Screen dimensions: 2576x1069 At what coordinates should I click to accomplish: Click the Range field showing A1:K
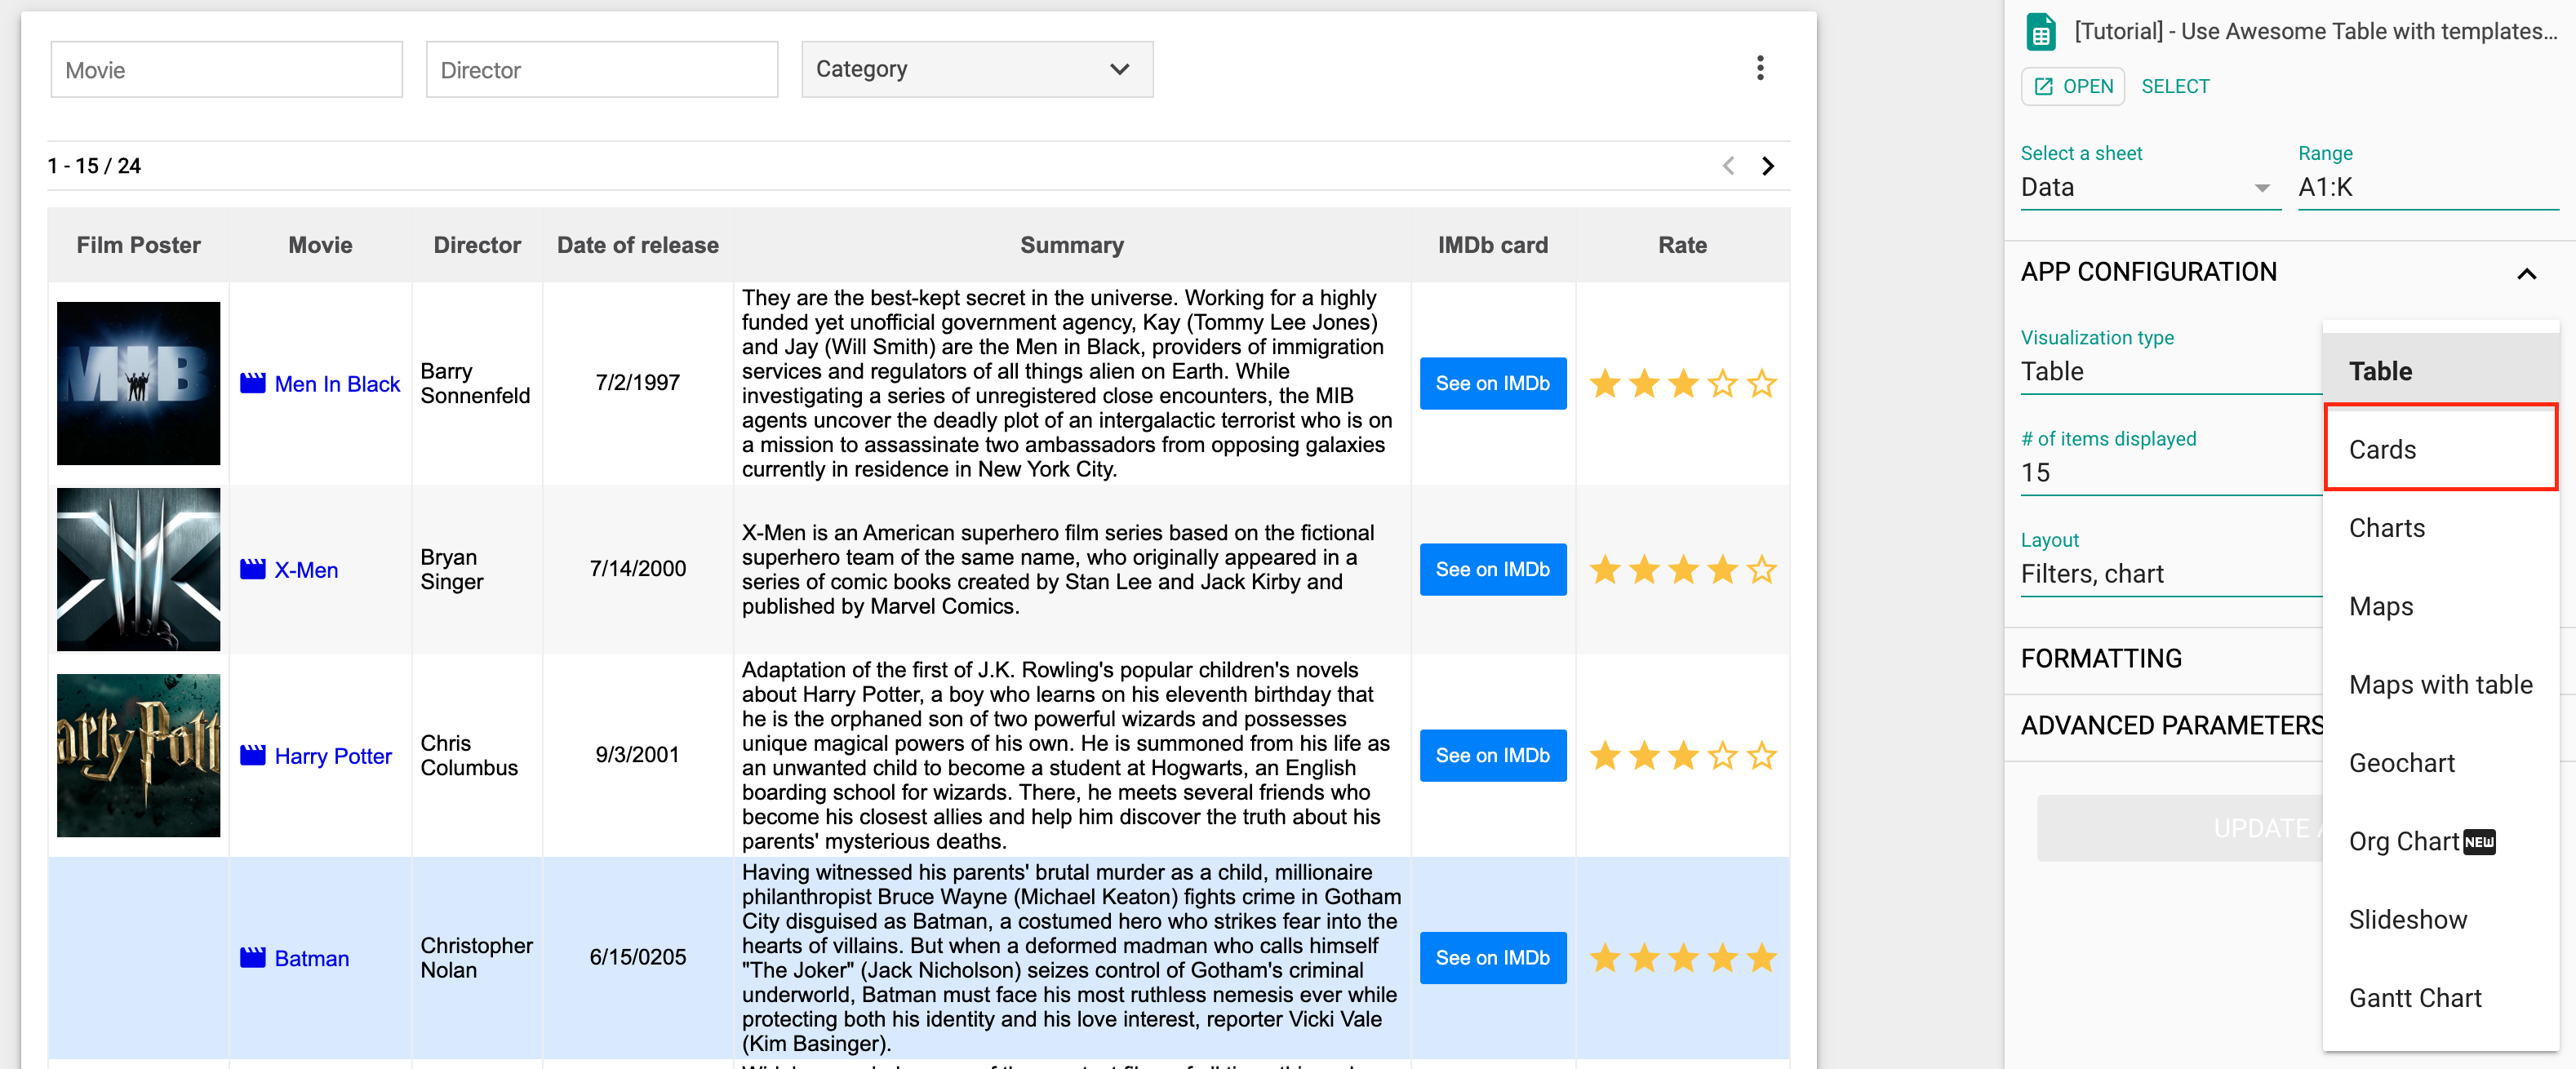2427,188
